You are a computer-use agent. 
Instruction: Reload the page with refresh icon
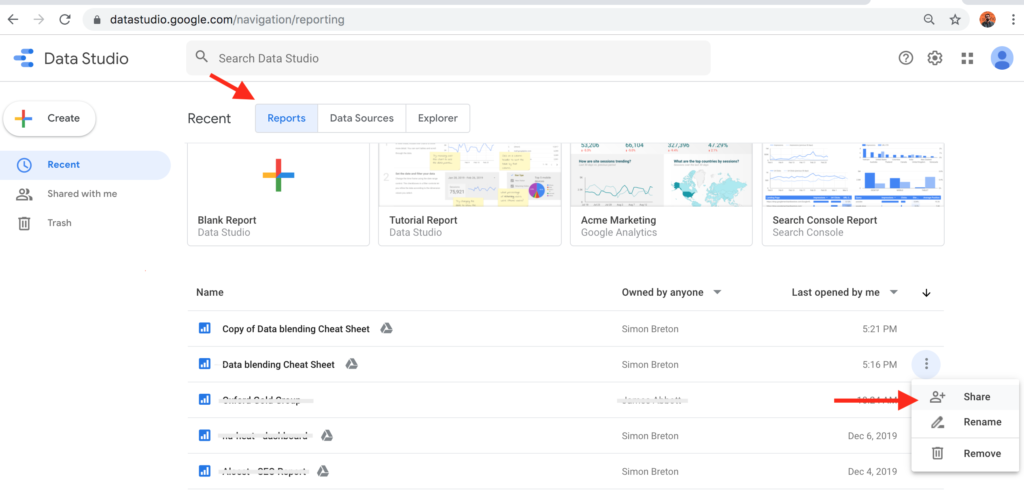(x=65, y=20)
